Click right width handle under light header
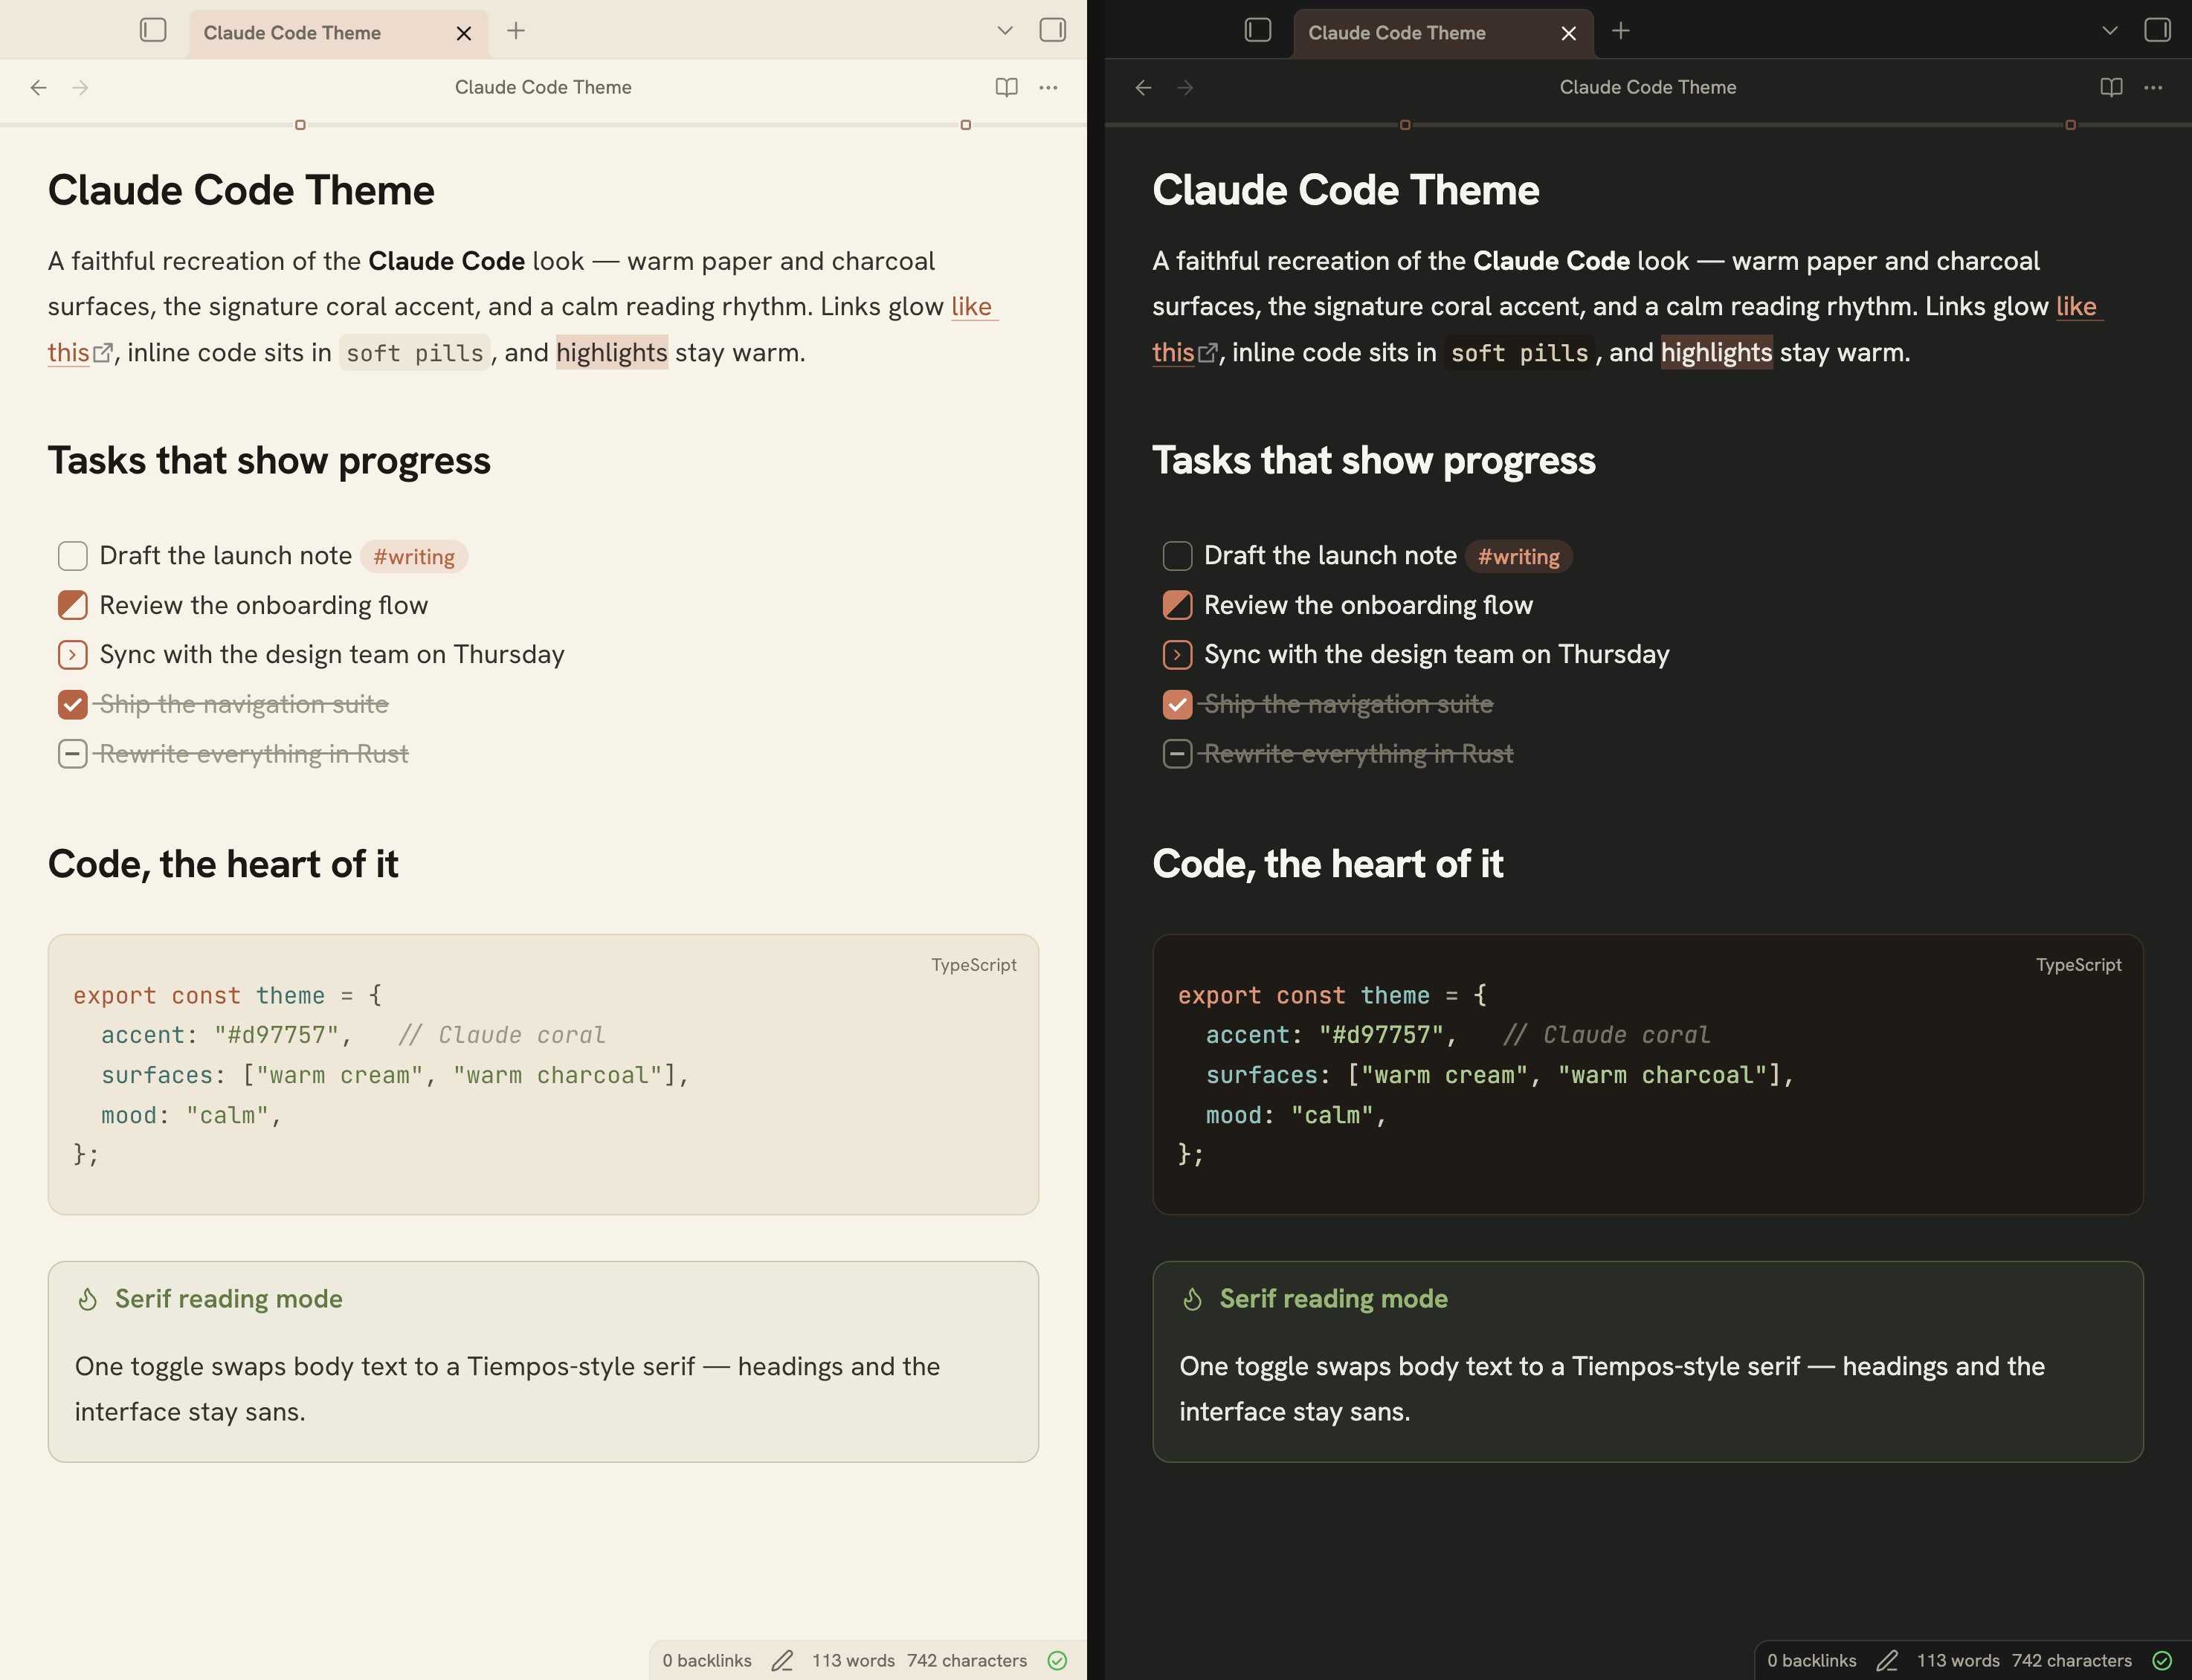2192x1680 pixels. 966,125
